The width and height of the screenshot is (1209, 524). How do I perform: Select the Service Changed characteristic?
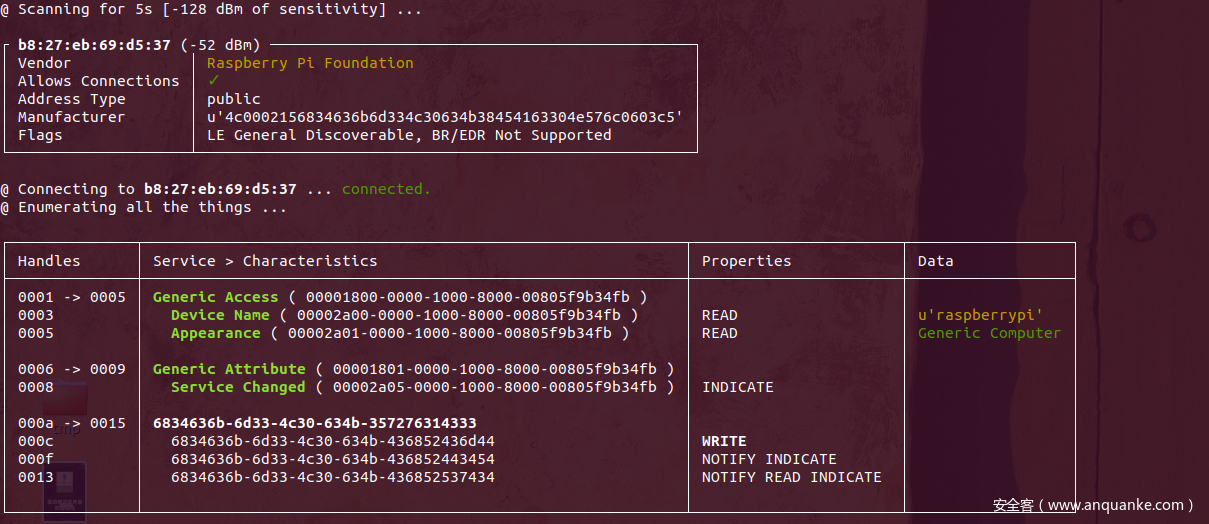tap(238, 387)
